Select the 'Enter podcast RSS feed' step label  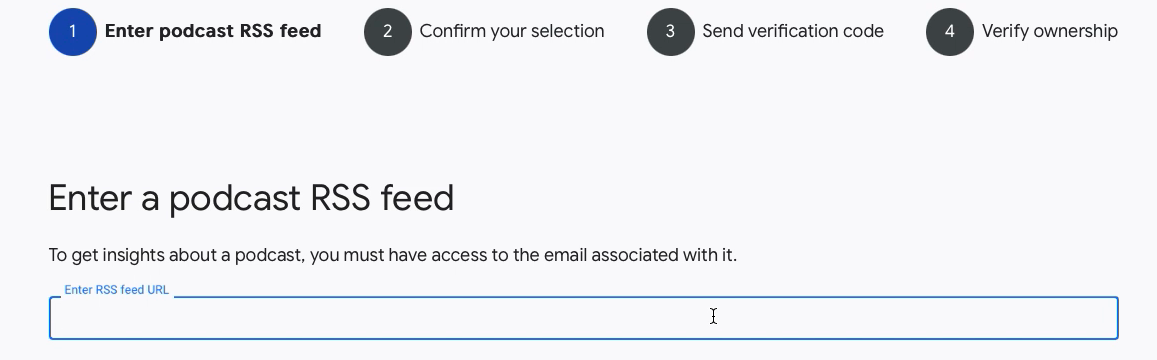213,31
